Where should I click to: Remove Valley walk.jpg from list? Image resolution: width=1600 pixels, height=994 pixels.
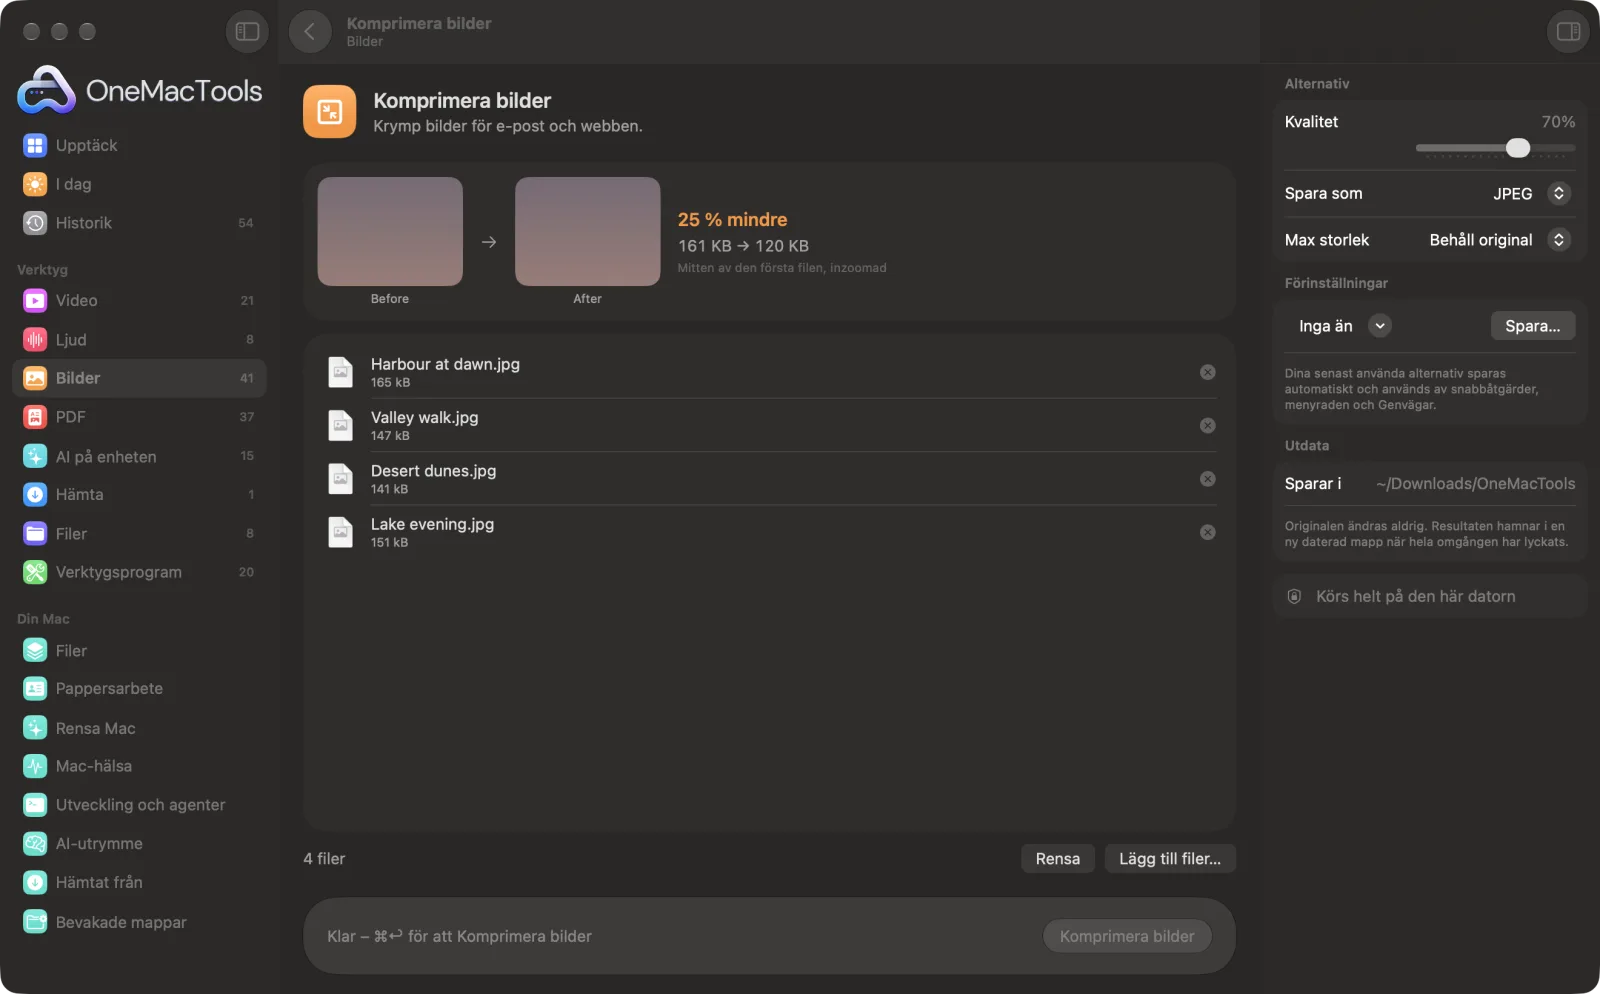point(1208,426)
